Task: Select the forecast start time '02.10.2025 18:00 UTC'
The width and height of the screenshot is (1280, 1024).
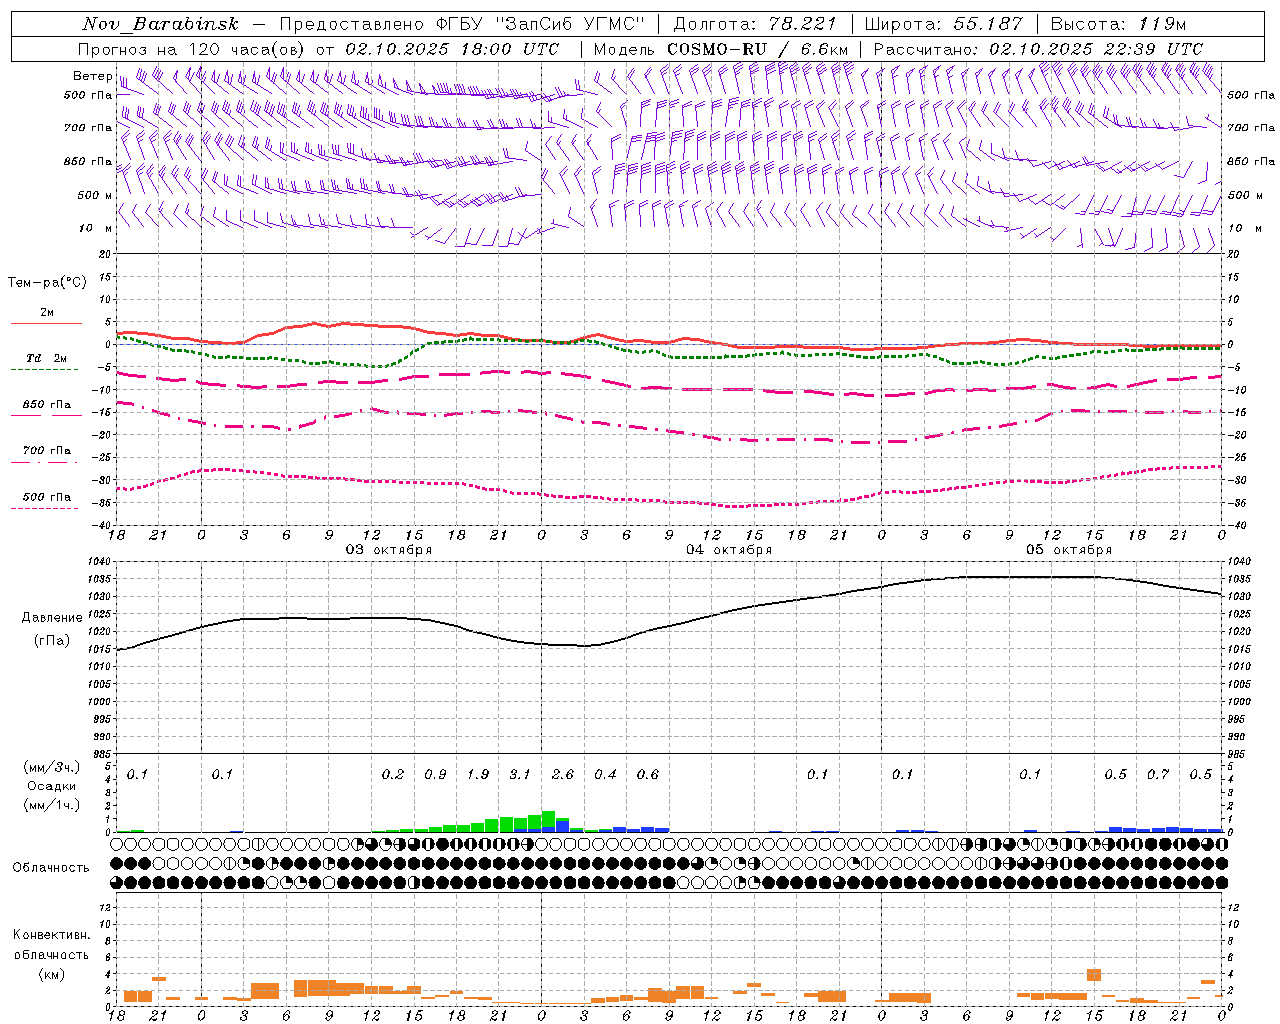Action: coord(452,49)
